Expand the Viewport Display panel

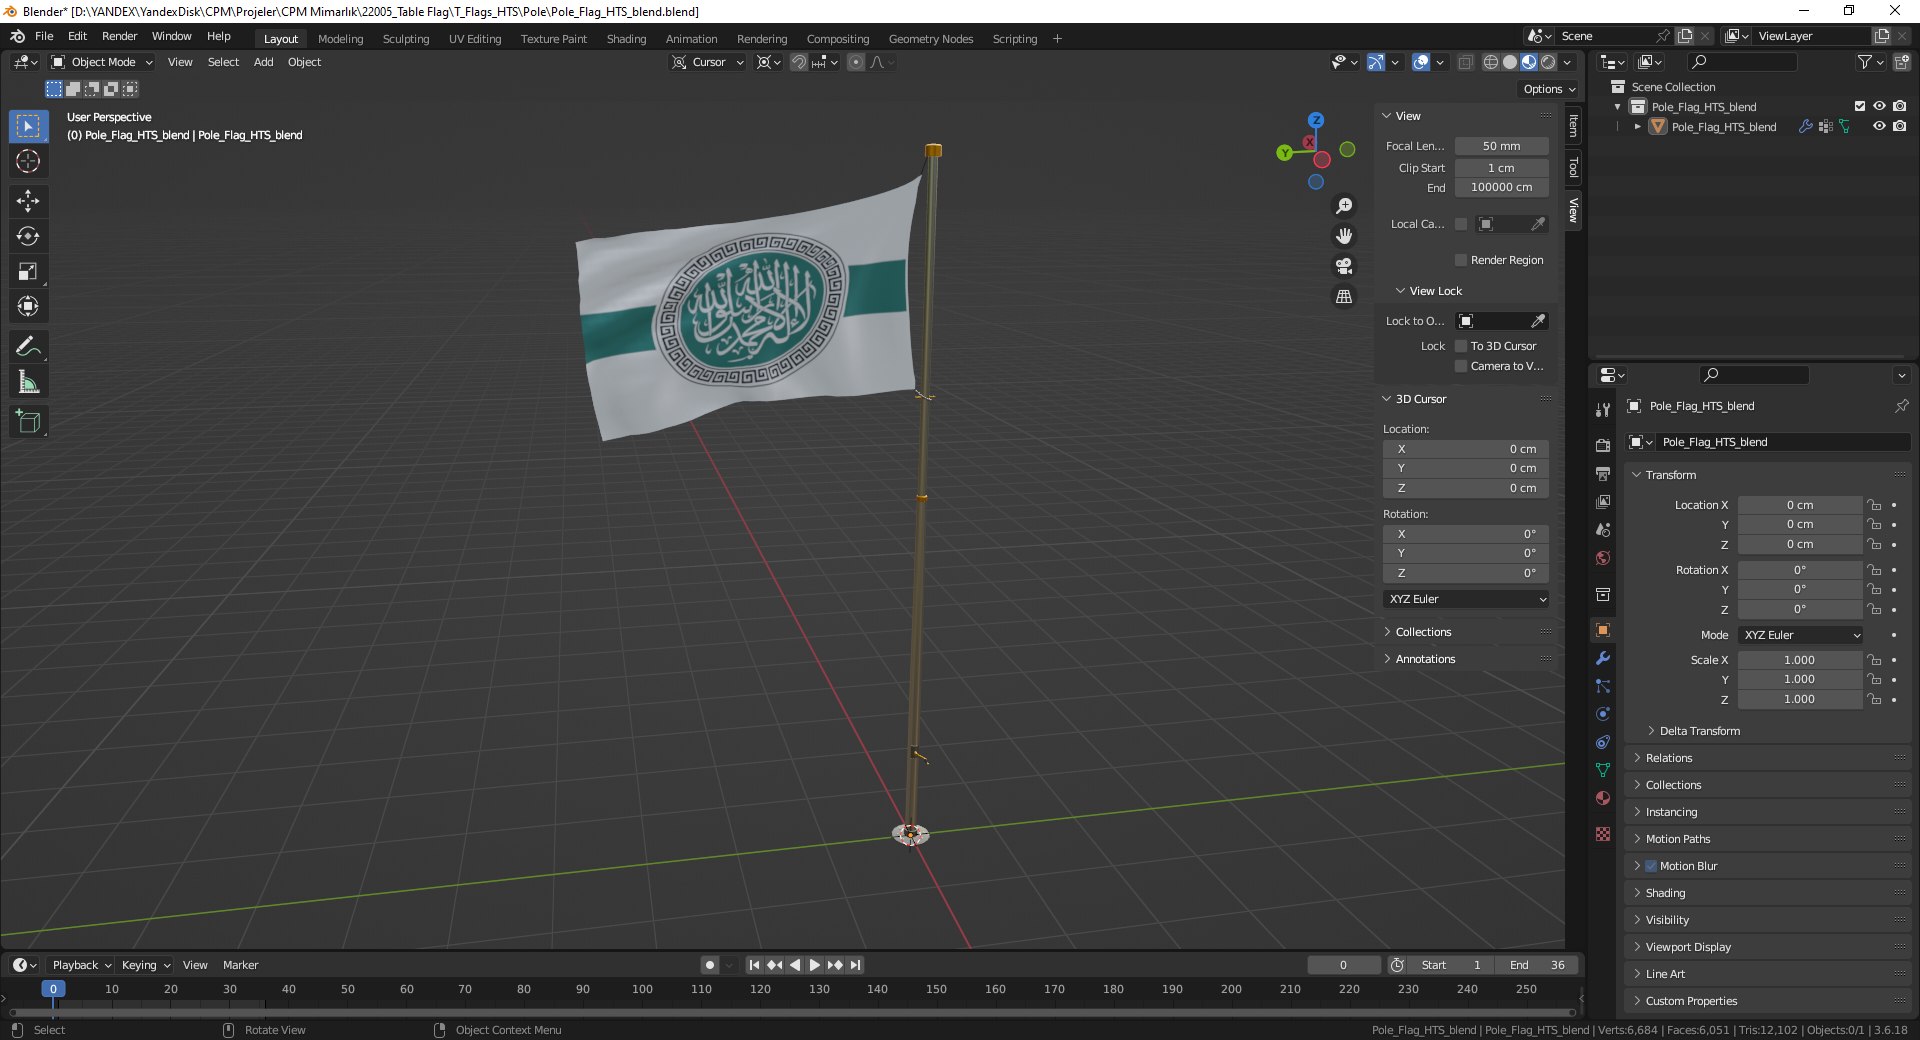pyautogui.click(x=1687, y=947)
